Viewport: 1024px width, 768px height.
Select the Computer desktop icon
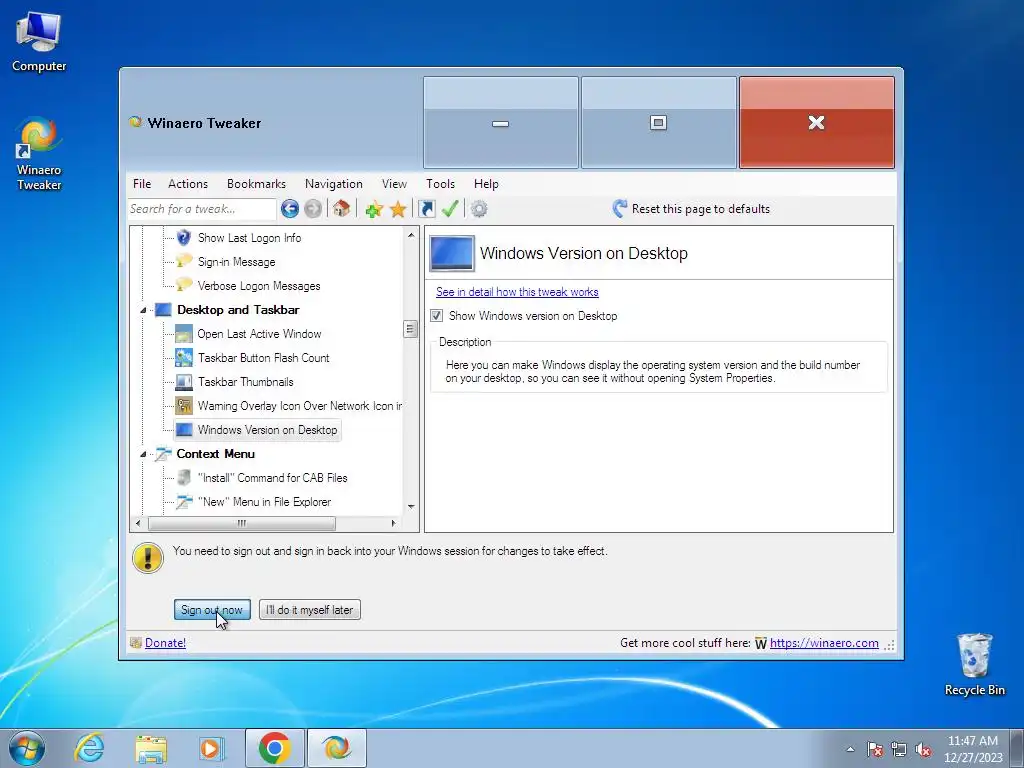click(x=39, y=41)
